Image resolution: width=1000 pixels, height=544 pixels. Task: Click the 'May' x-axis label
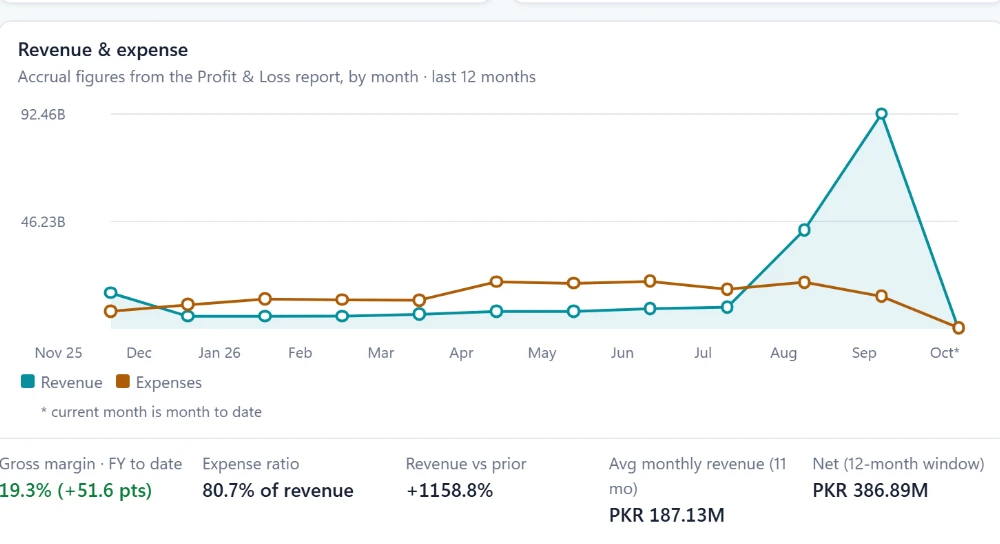tap(542, 353)
